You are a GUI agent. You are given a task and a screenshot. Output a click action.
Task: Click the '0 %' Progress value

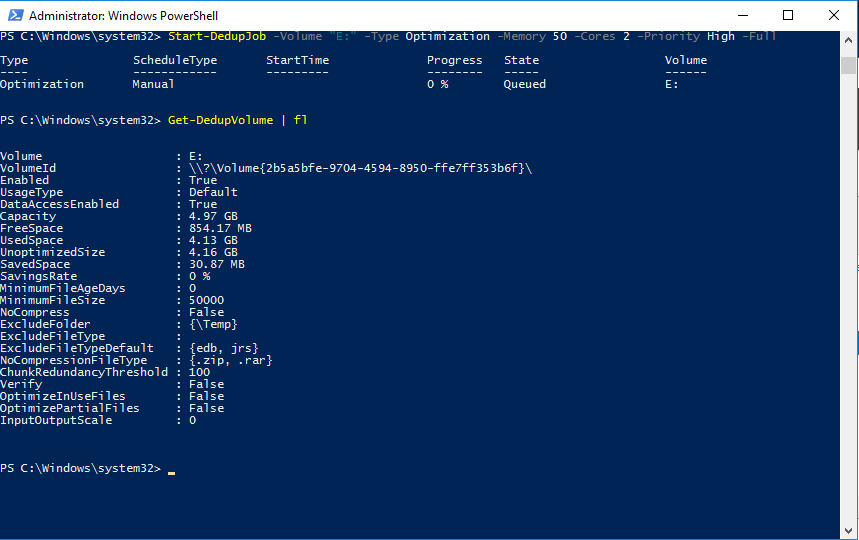pos(437,84)
